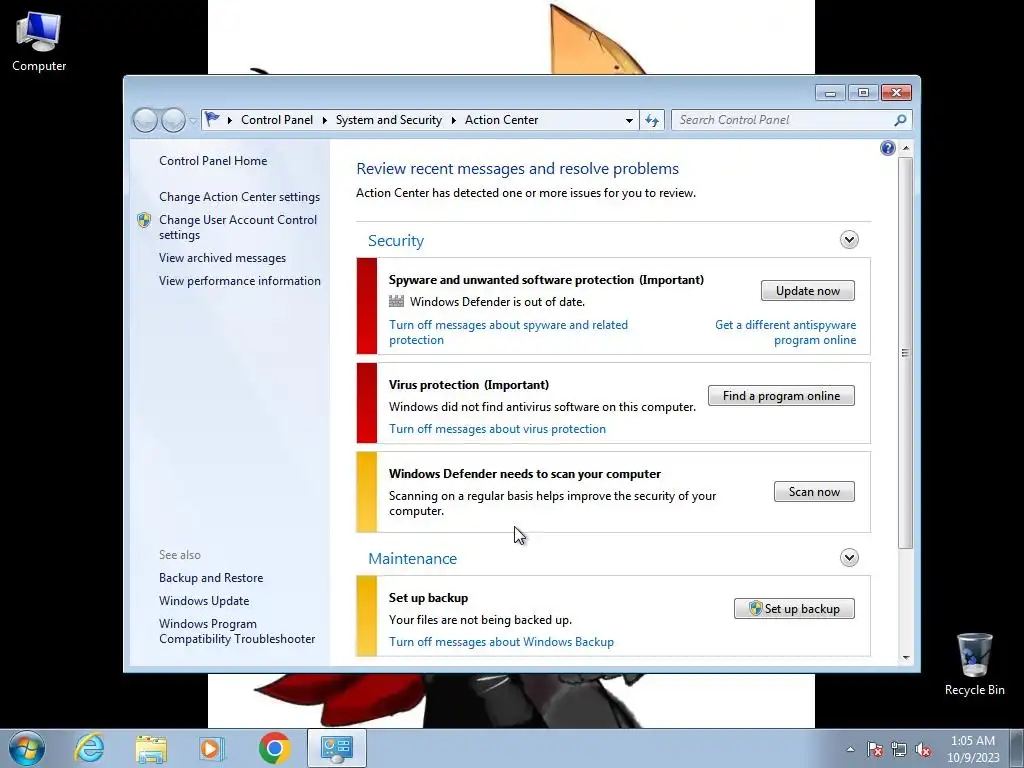The height and width of the screenshot is (768, 1024).
Task: Click the Show desktop strip
Action: [x=1017, y=748]
